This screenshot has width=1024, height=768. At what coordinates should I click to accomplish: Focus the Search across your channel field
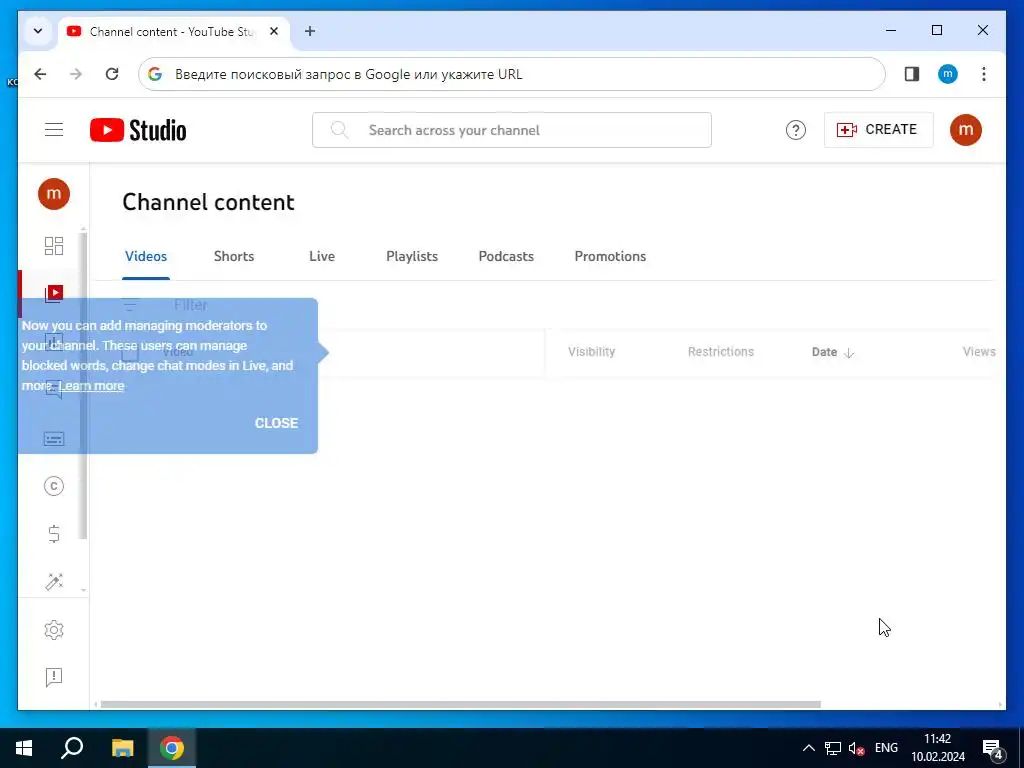click(511, 130)
